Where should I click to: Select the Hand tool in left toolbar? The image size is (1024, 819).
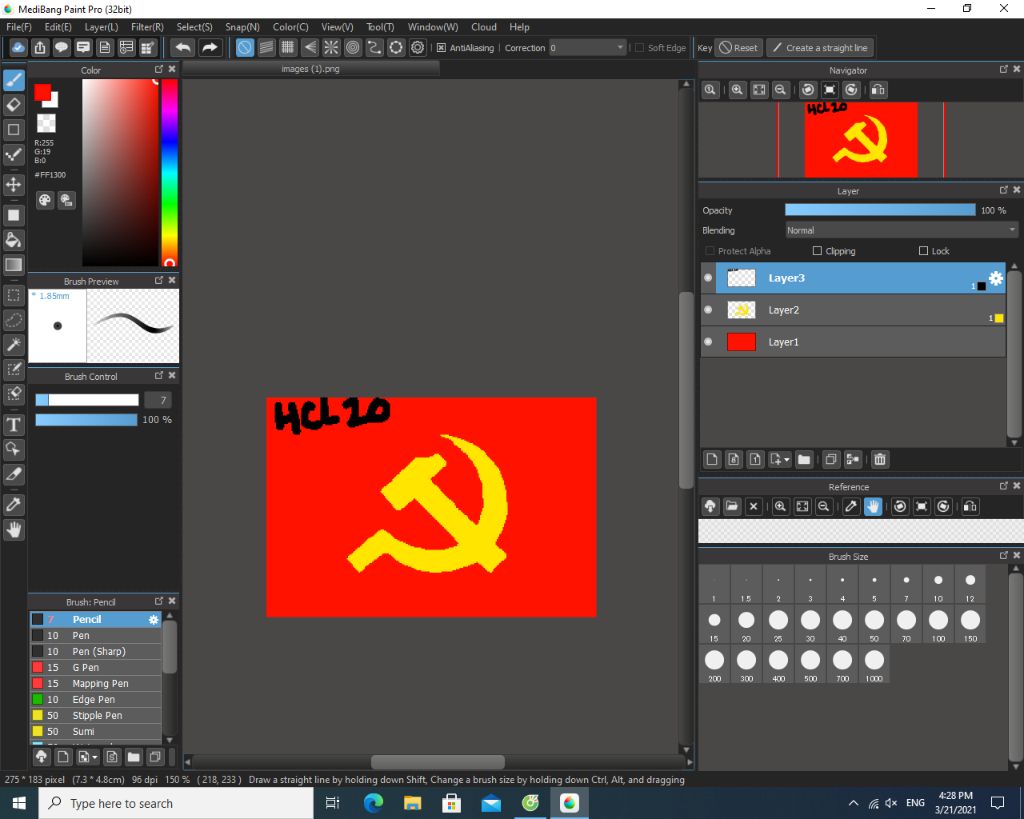(x=14, y=530)
